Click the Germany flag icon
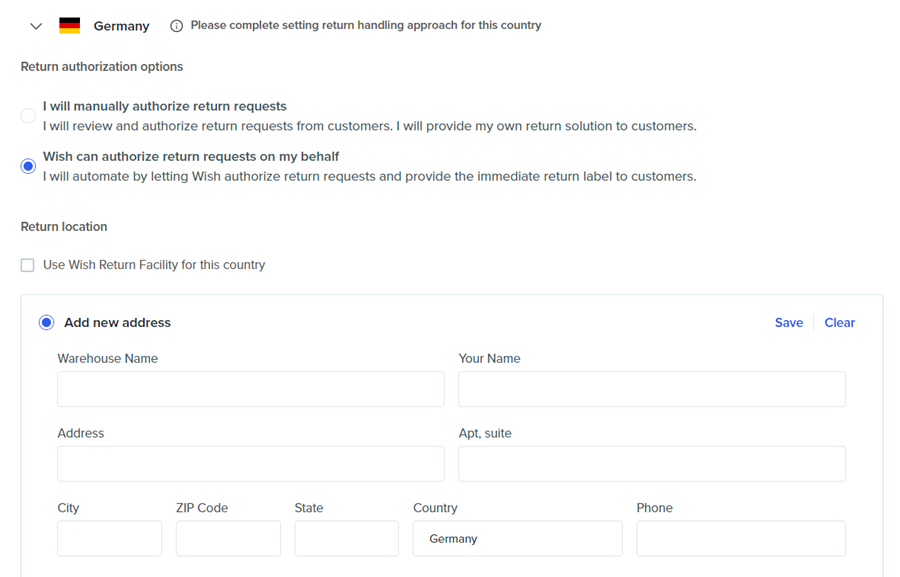900x577 pixels. (x=69, y=26)
